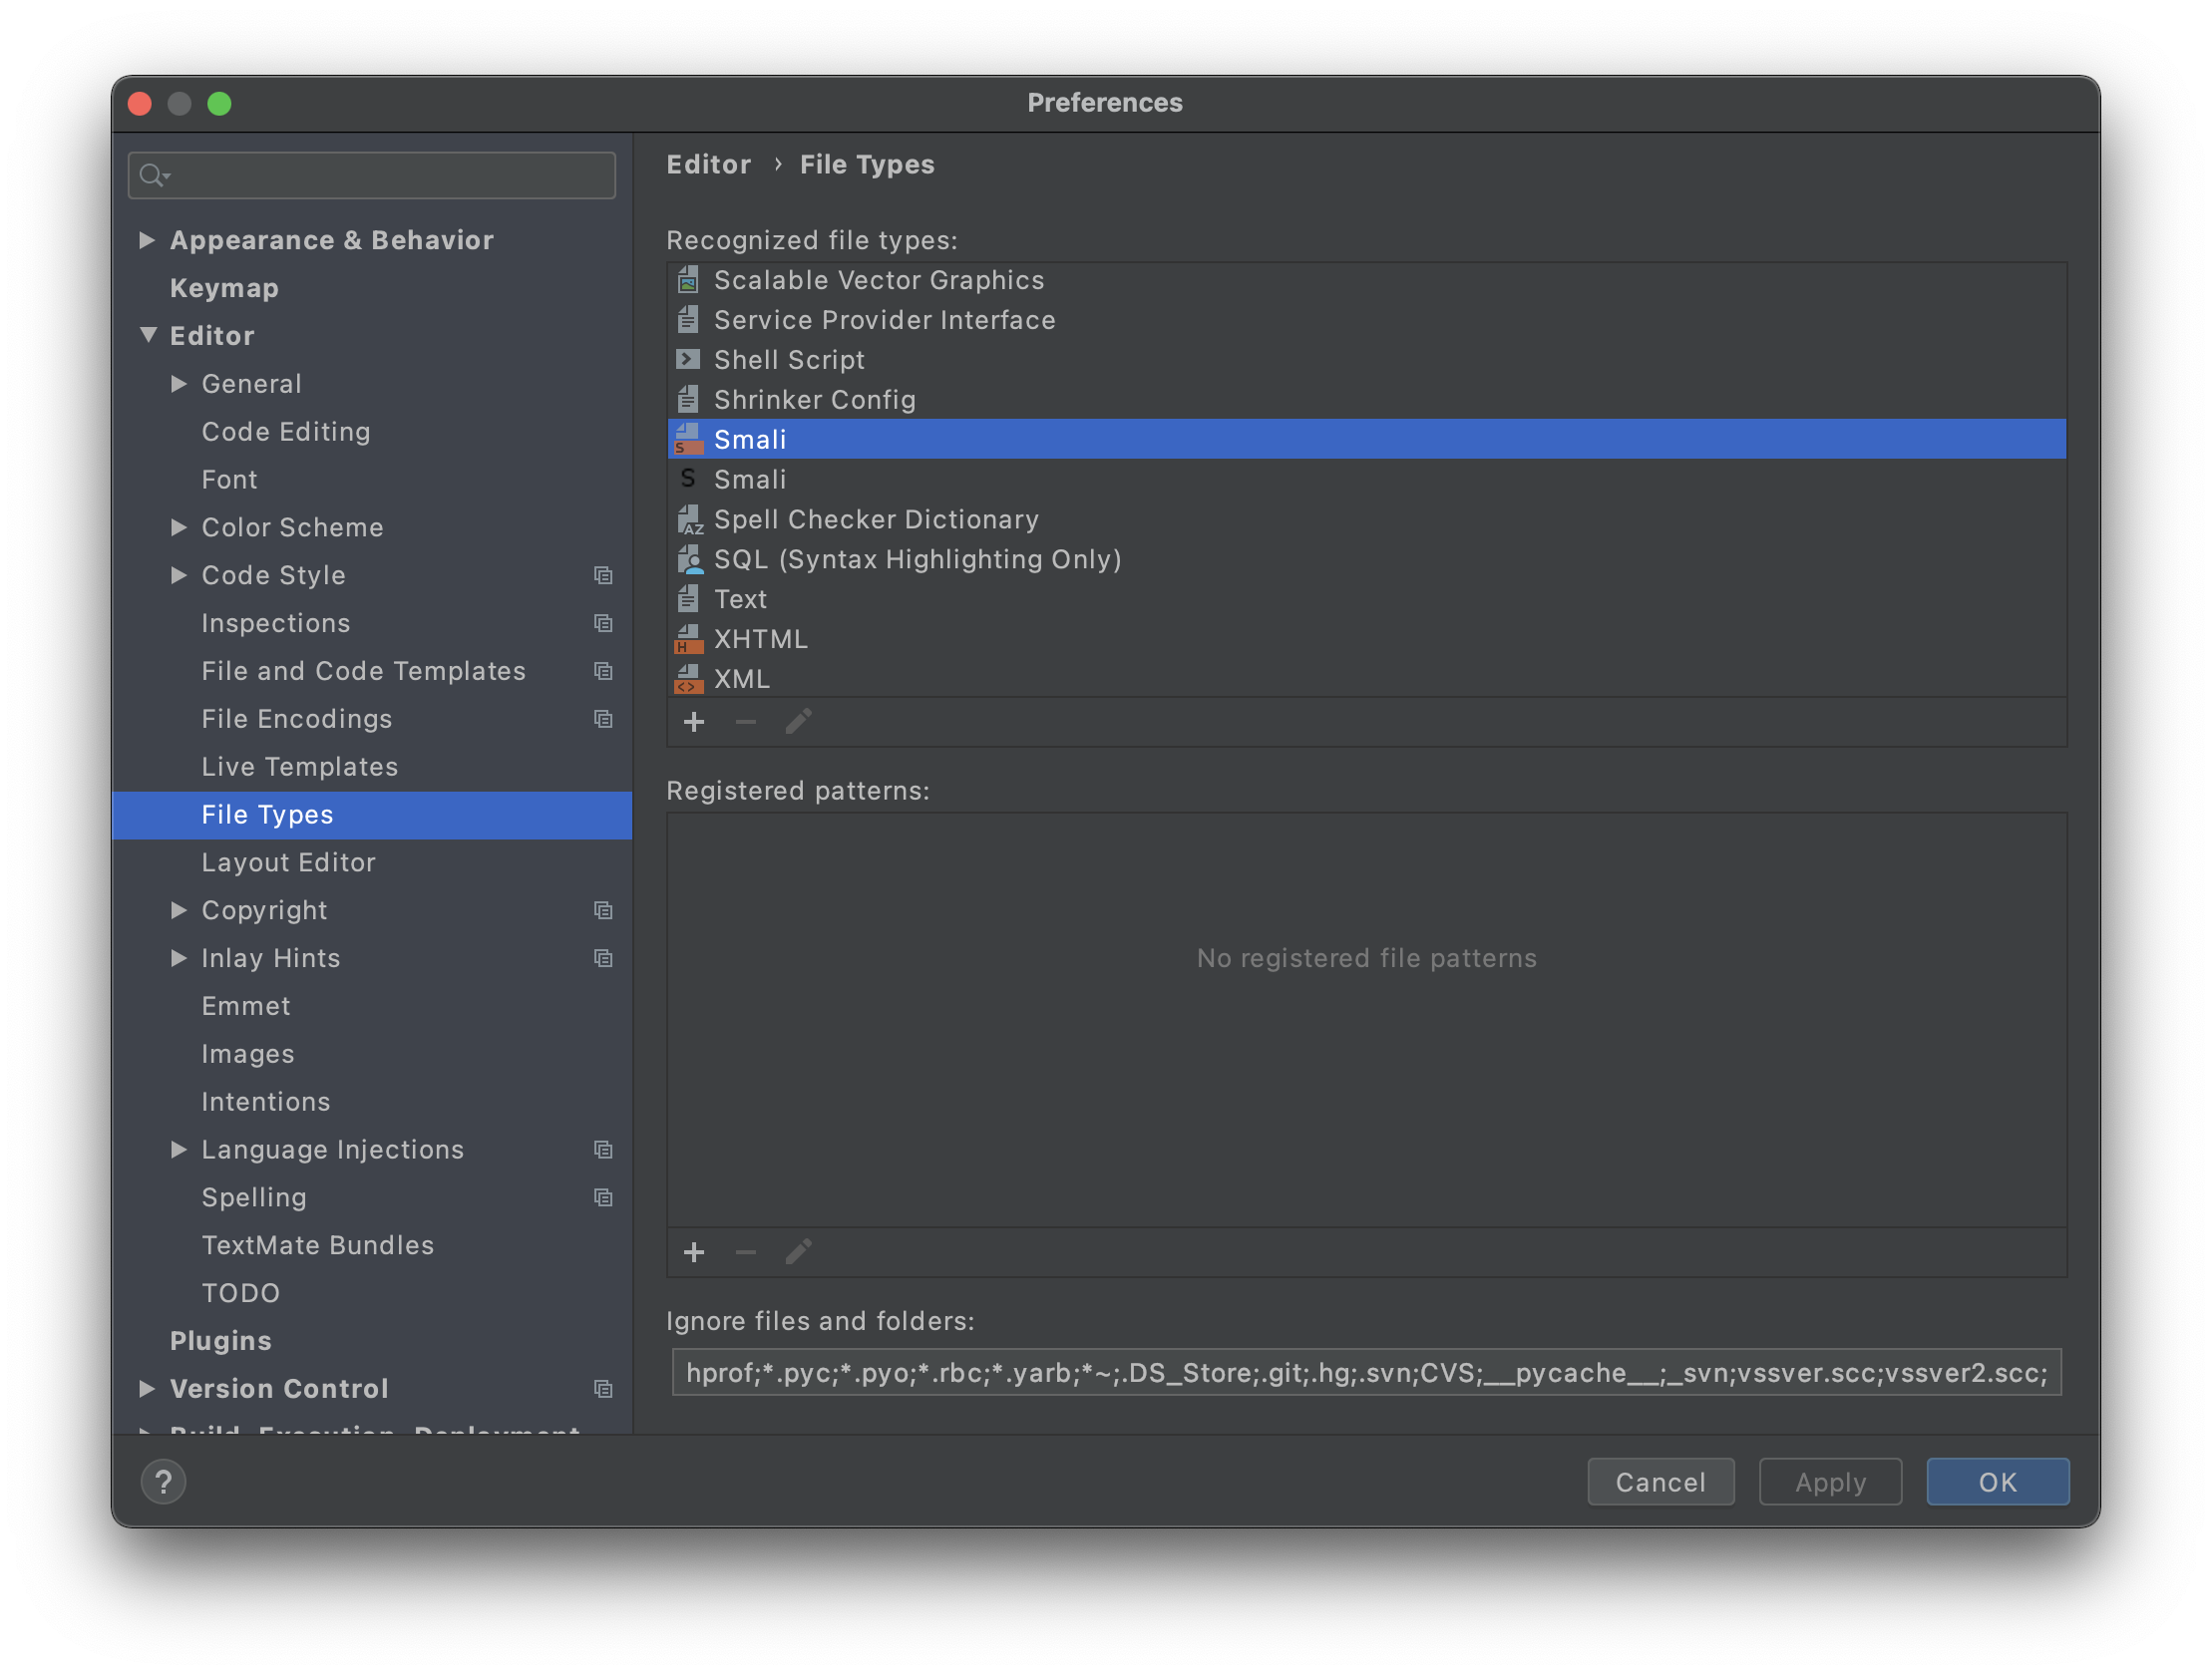Open the Live Templates settings page
This screenshot has height=1675, width=2212.
299,767
